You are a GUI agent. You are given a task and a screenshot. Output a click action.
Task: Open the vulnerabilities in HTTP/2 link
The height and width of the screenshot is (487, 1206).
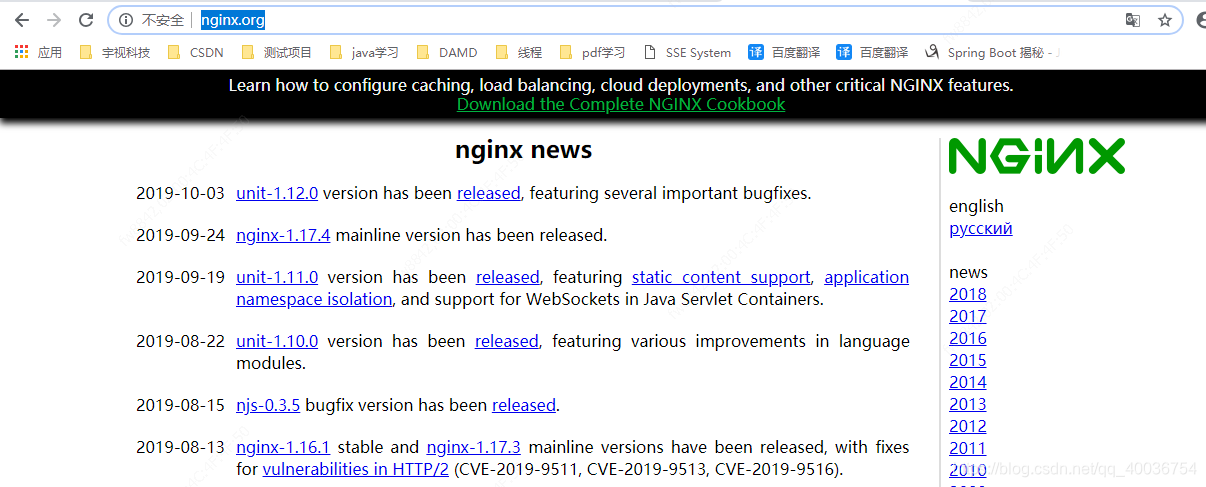[x=356, y=469]
